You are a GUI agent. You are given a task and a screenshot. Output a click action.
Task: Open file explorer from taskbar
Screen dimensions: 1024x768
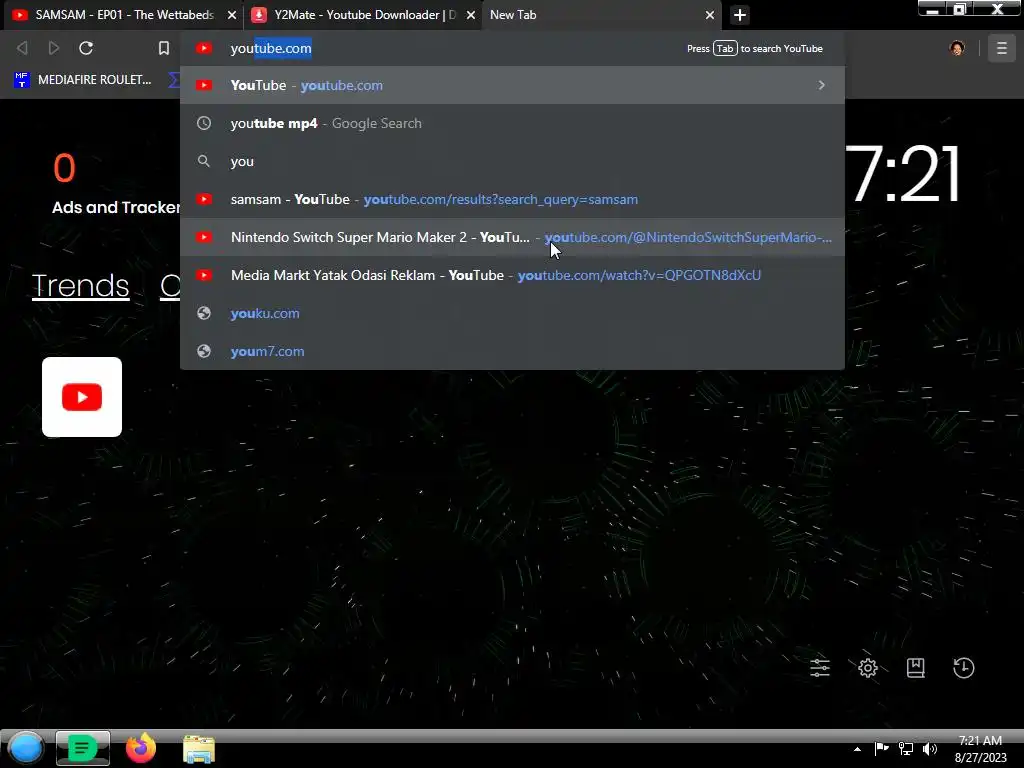tap(199, 749)
